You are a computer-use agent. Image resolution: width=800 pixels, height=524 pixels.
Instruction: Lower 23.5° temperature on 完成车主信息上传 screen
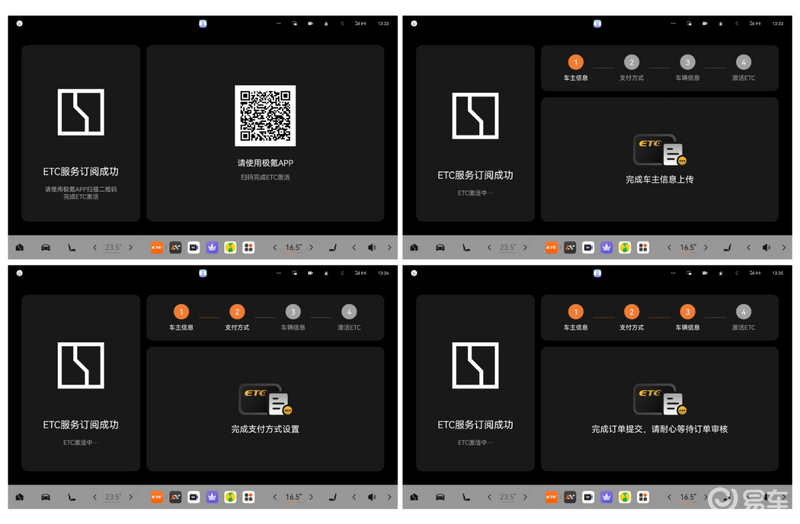click(489, 247)
